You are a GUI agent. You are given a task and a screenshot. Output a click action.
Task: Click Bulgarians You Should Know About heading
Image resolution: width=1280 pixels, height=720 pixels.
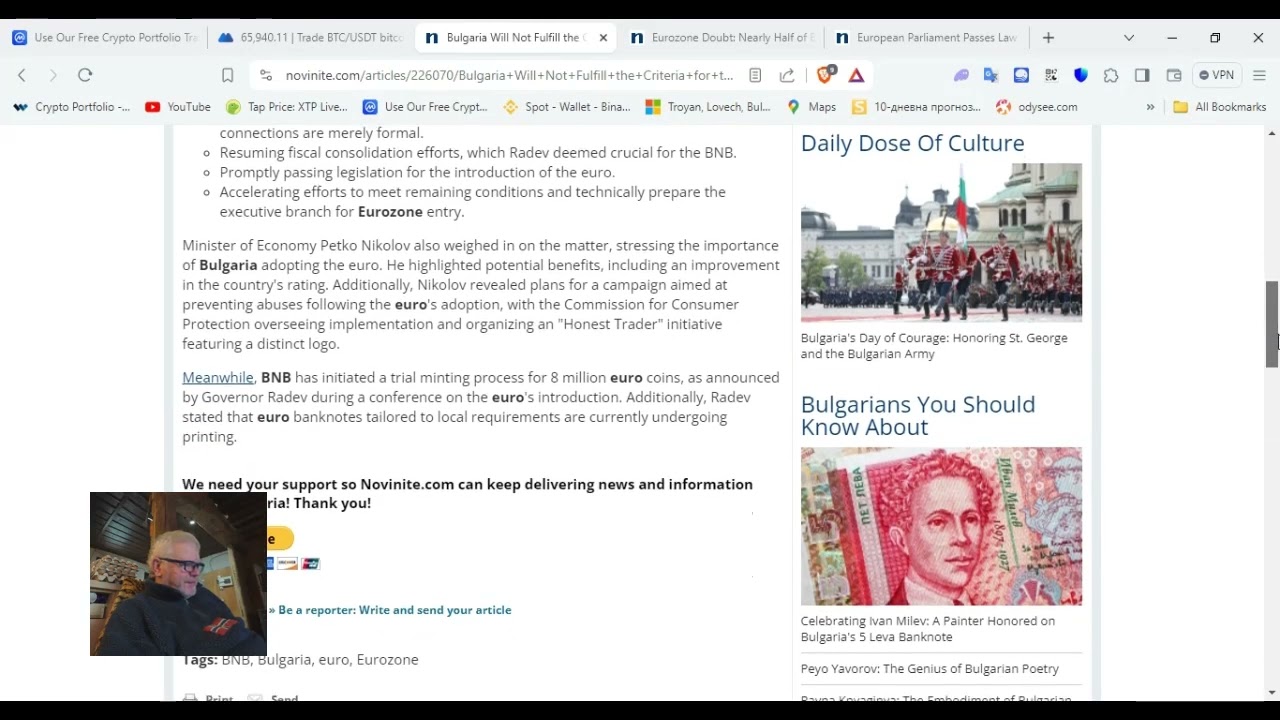pos(918,416)
